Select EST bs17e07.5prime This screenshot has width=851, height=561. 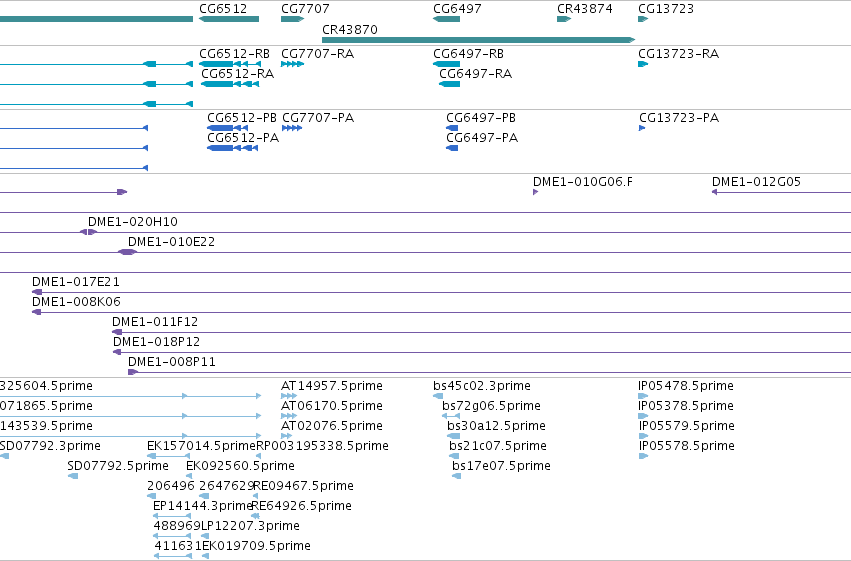457,476
